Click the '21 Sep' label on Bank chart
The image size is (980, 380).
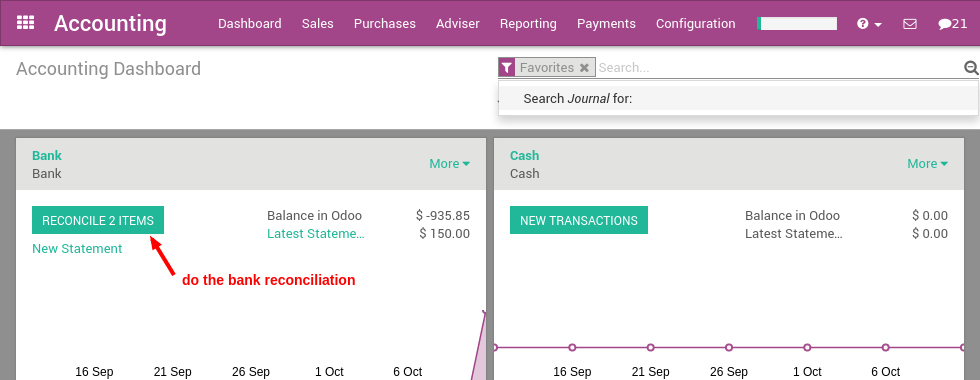(x=172, y=371)
